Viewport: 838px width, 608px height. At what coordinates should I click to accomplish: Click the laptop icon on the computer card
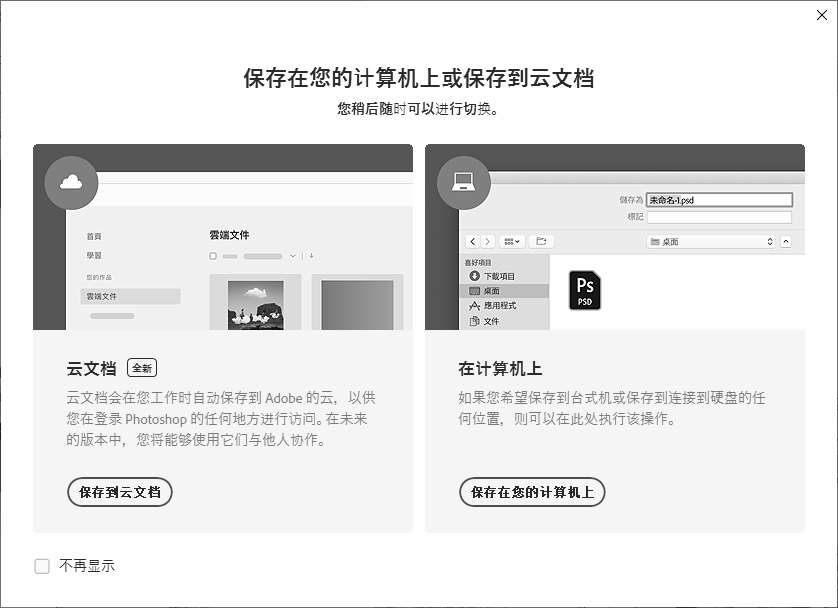coord(463,183)
